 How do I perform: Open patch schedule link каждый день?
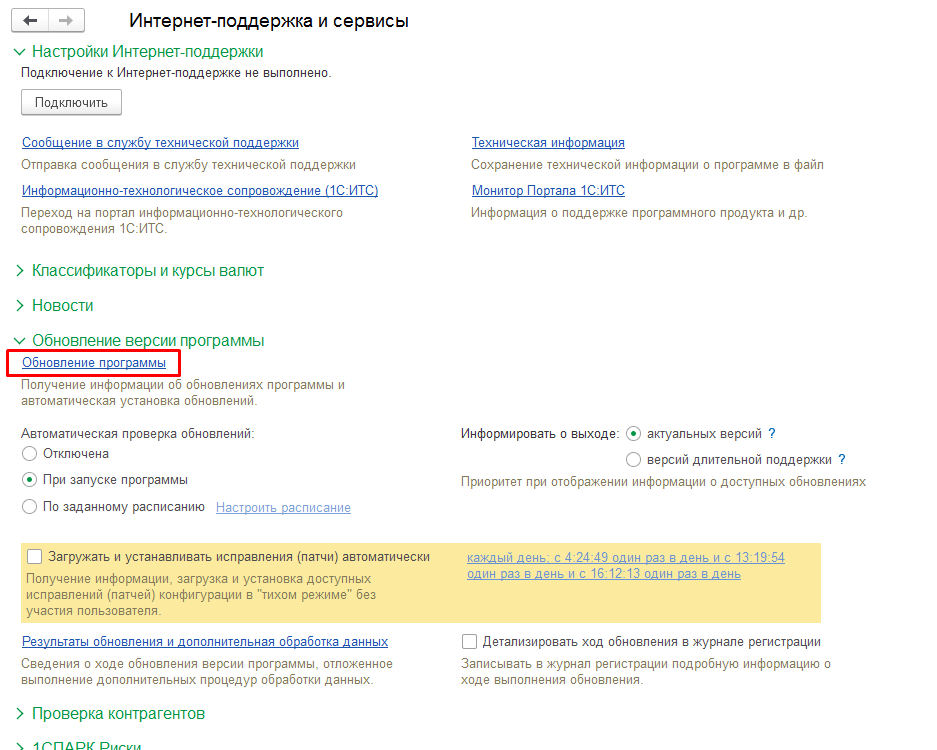click(626, 565)
